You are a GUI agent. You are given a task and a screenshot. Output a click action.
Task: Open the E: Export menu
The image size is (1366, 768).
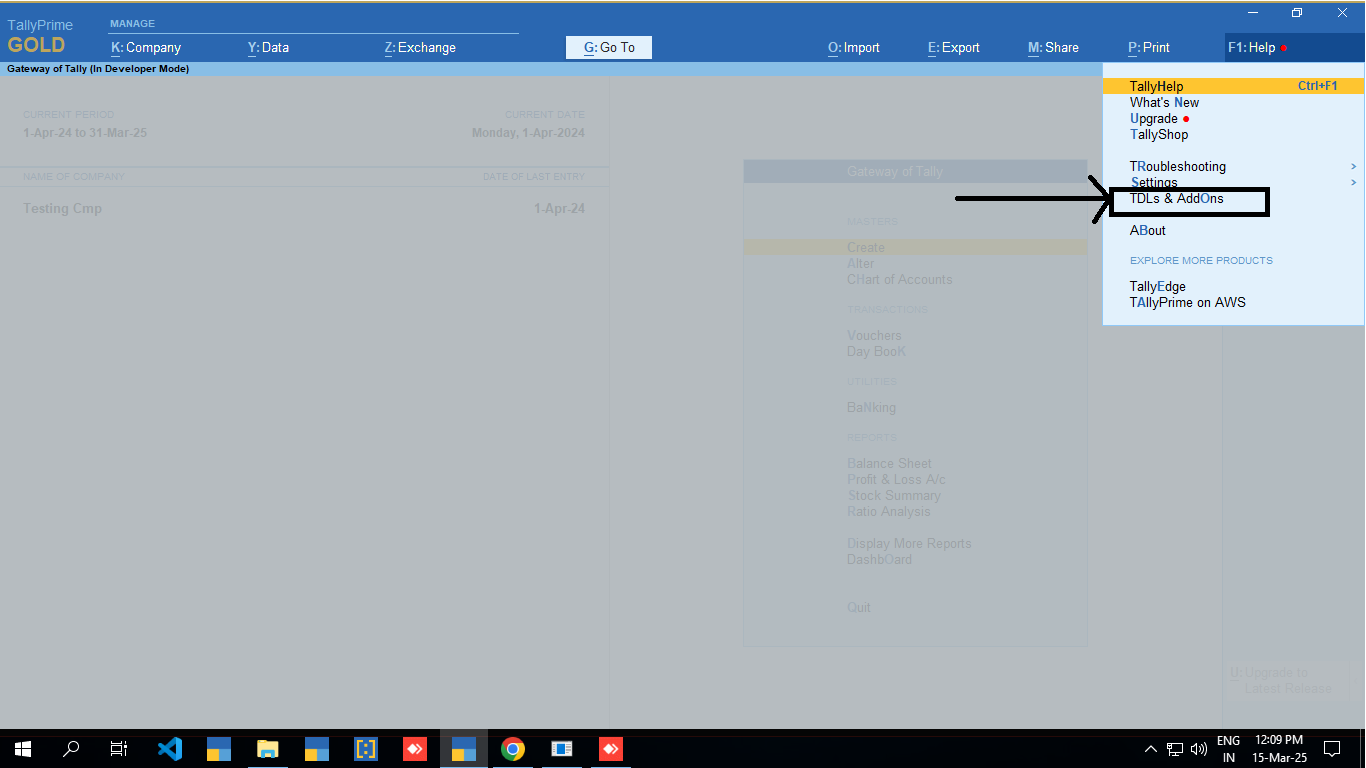(x=954, y=47)
